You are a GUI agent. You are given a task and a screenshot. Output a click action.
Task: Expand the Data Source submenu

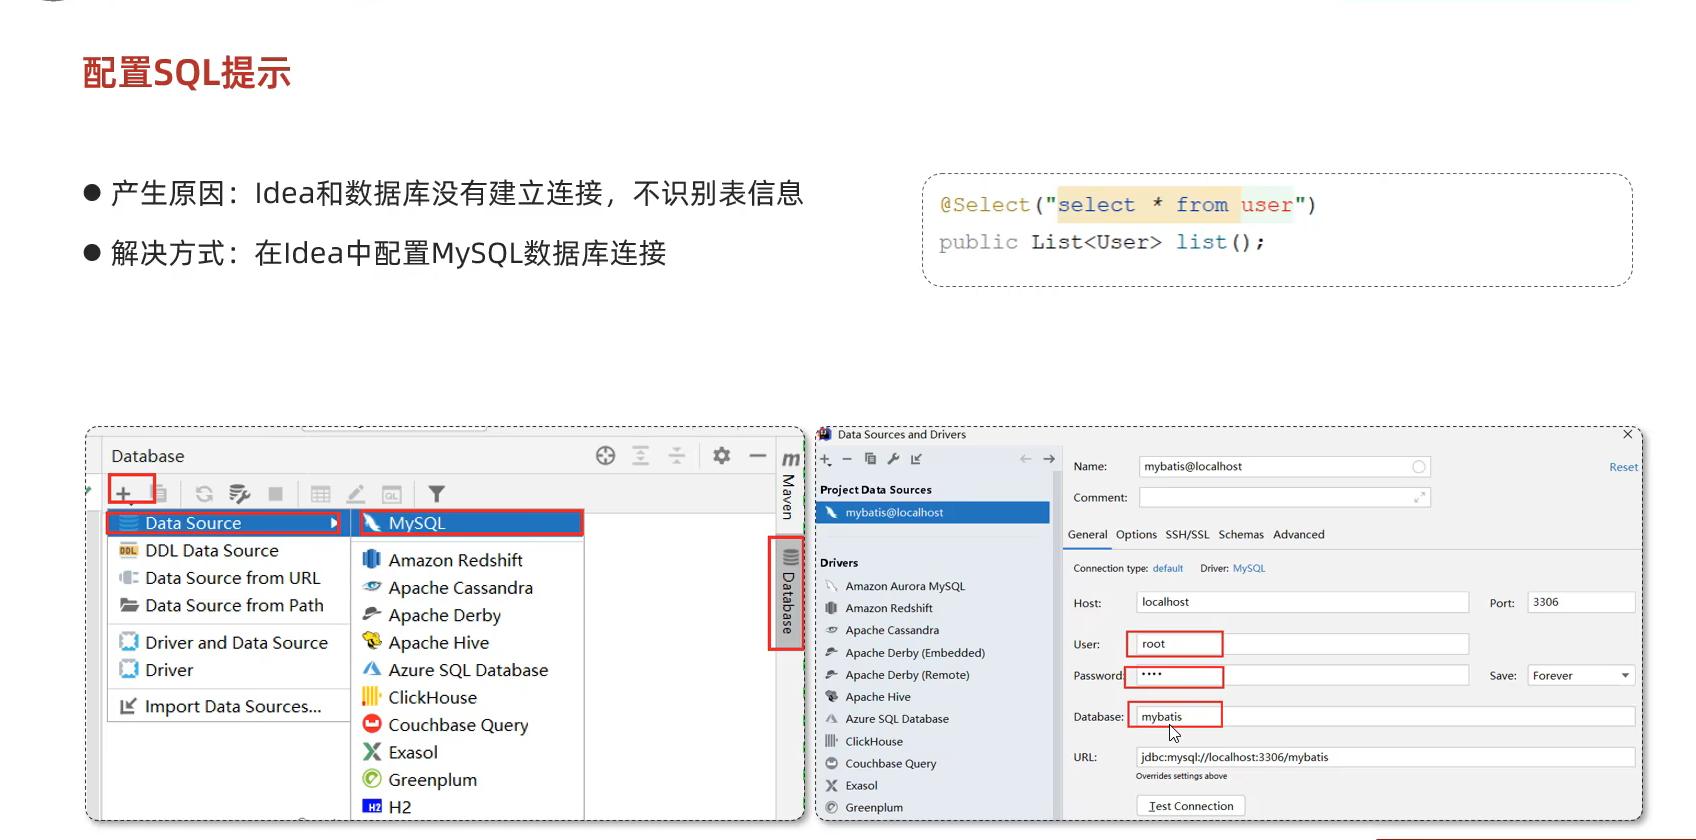pos(225,523)
